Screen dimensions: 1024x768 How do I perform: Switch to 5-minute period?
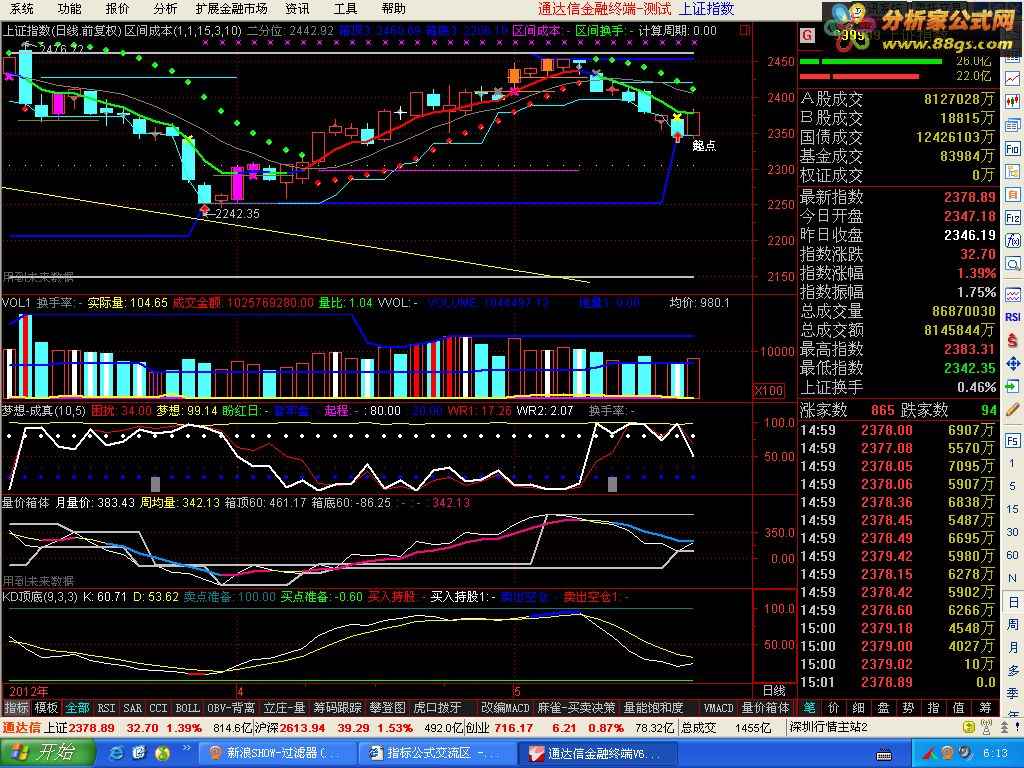point(1012,486)
